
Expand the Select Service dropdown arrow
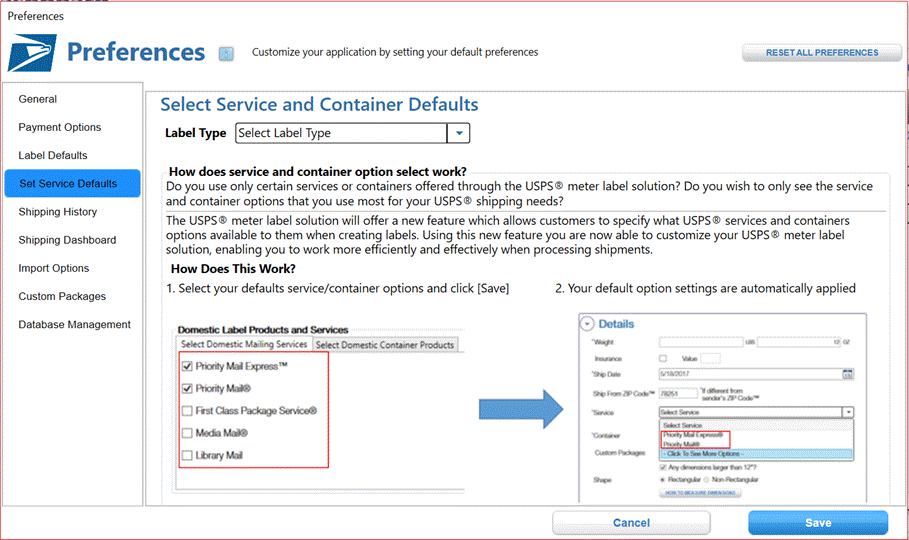pos(848,411)
